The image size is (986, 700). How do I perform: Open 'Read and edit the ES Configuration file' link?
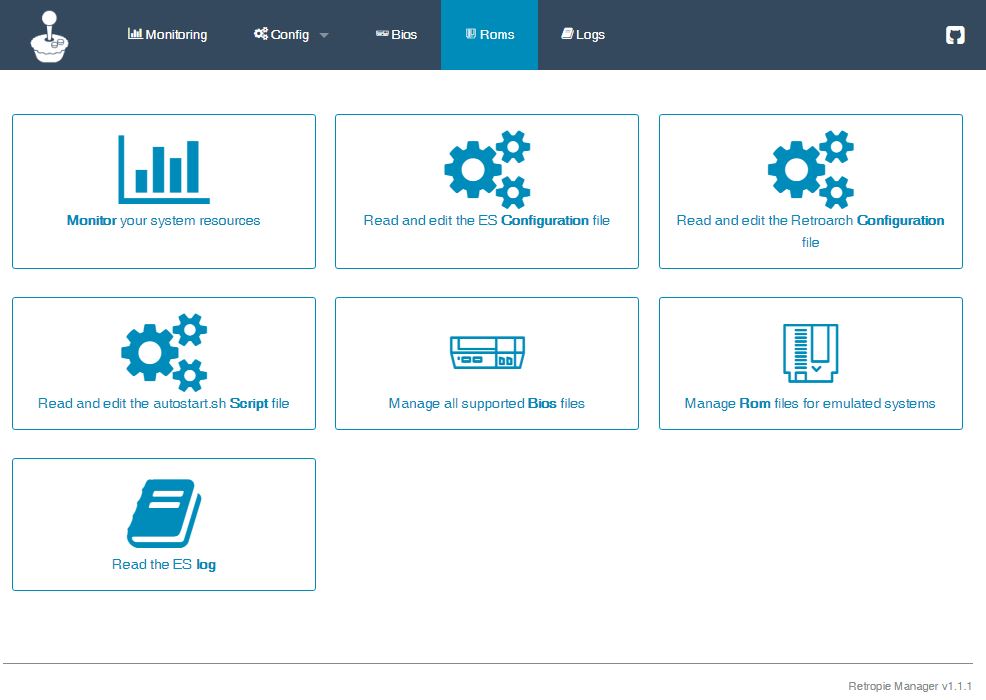487,221
